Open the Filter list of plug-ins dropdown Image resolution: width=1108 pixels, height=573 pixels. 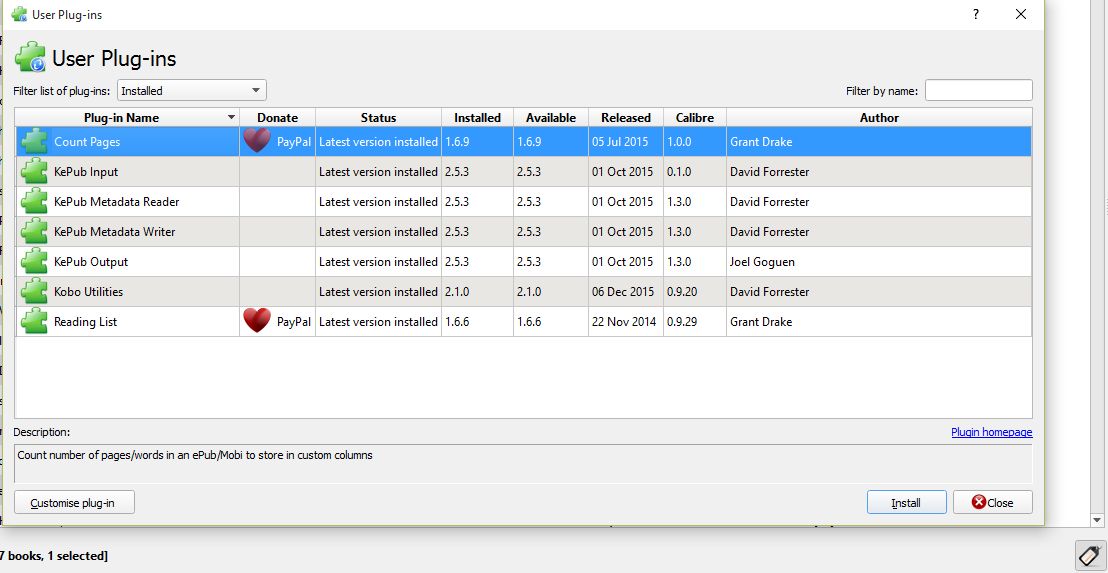[191, 90]
